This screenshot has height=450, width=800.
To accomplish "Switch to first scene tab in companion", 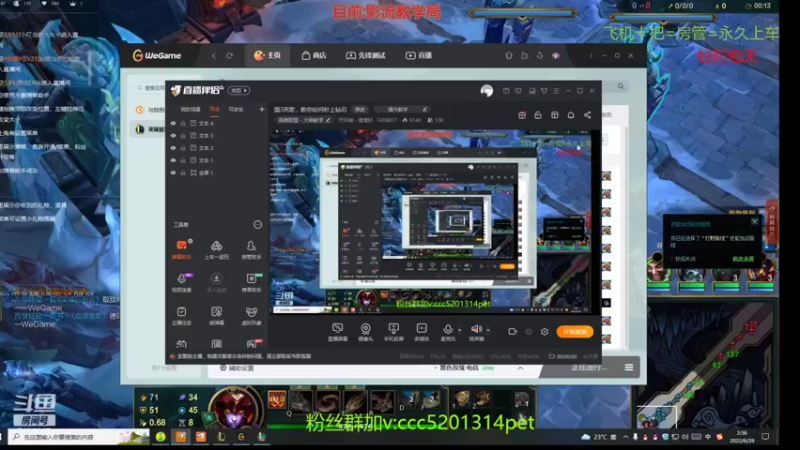I will [x=190, y=109].
